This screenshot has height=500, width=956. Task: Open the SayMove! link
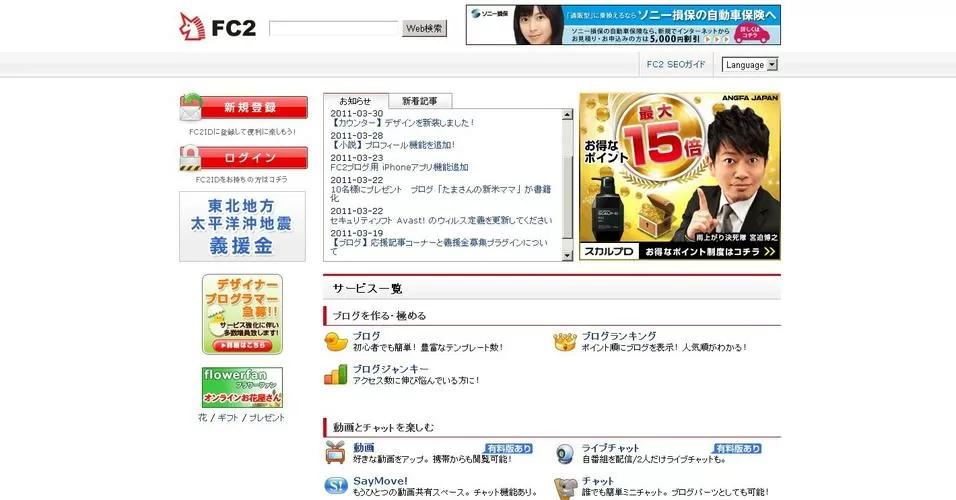click(x=380, y=480)
